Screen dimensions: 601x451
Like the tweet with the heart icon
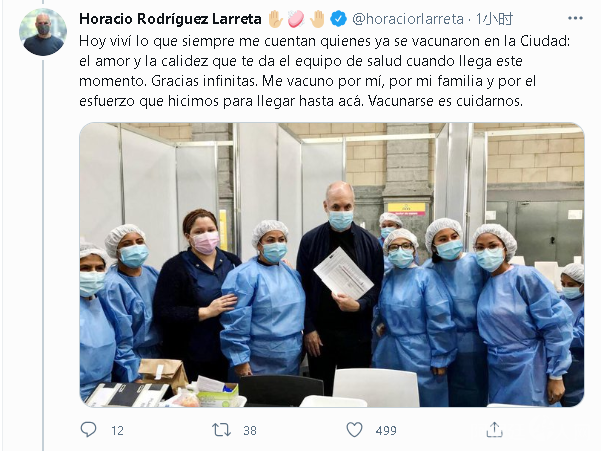coord(354,430)
